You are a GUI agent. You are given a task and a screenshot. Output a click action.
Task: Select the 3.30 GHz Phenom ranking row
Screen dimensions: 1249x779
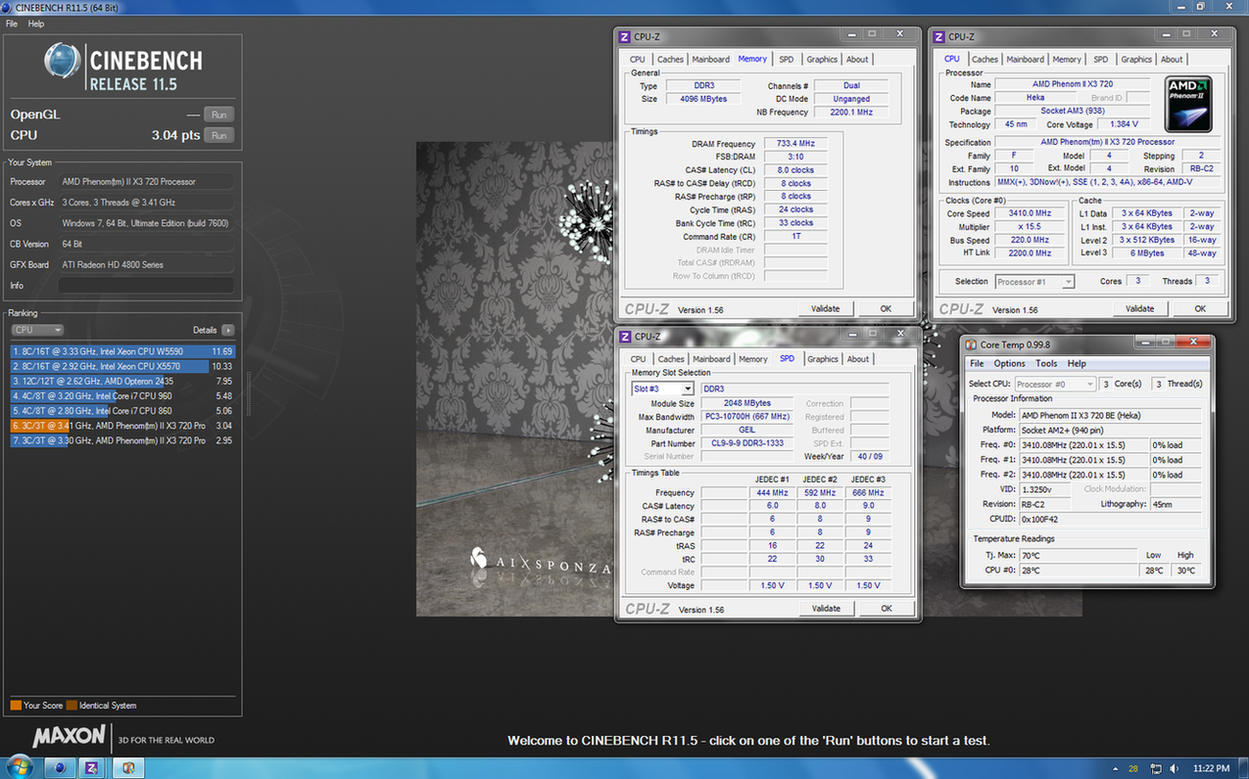(123, 440)
